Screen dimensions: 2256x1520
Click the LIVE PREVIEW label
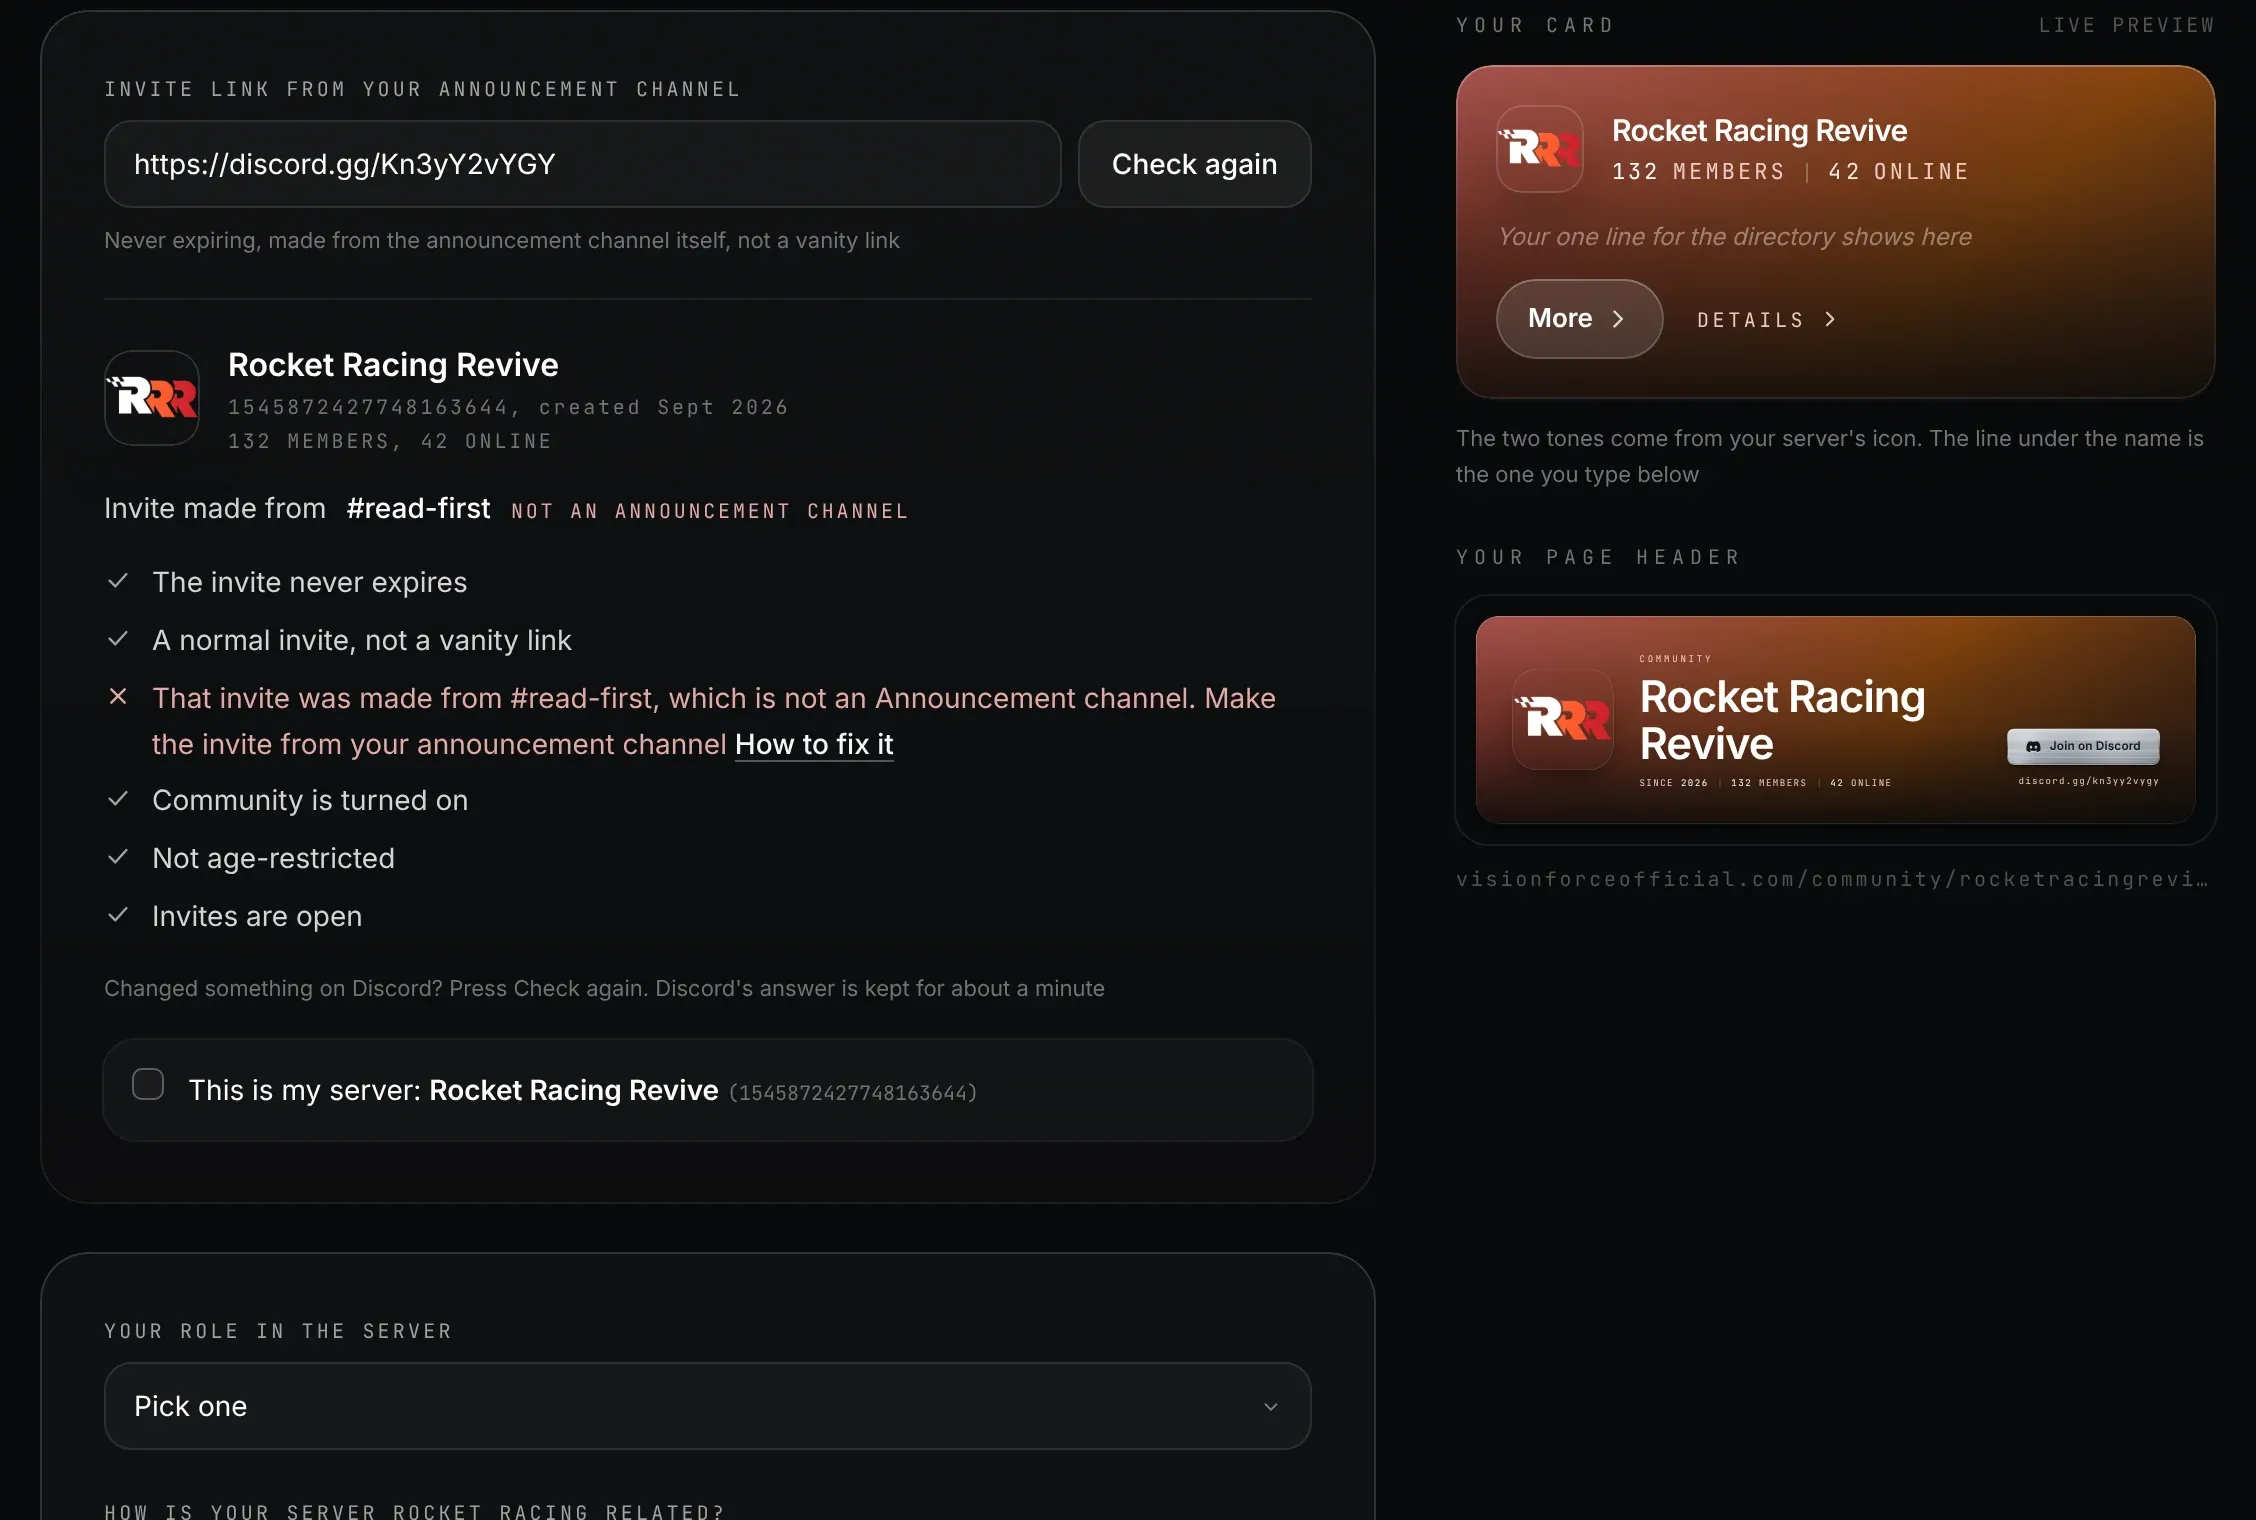(x=2127, y=25)
